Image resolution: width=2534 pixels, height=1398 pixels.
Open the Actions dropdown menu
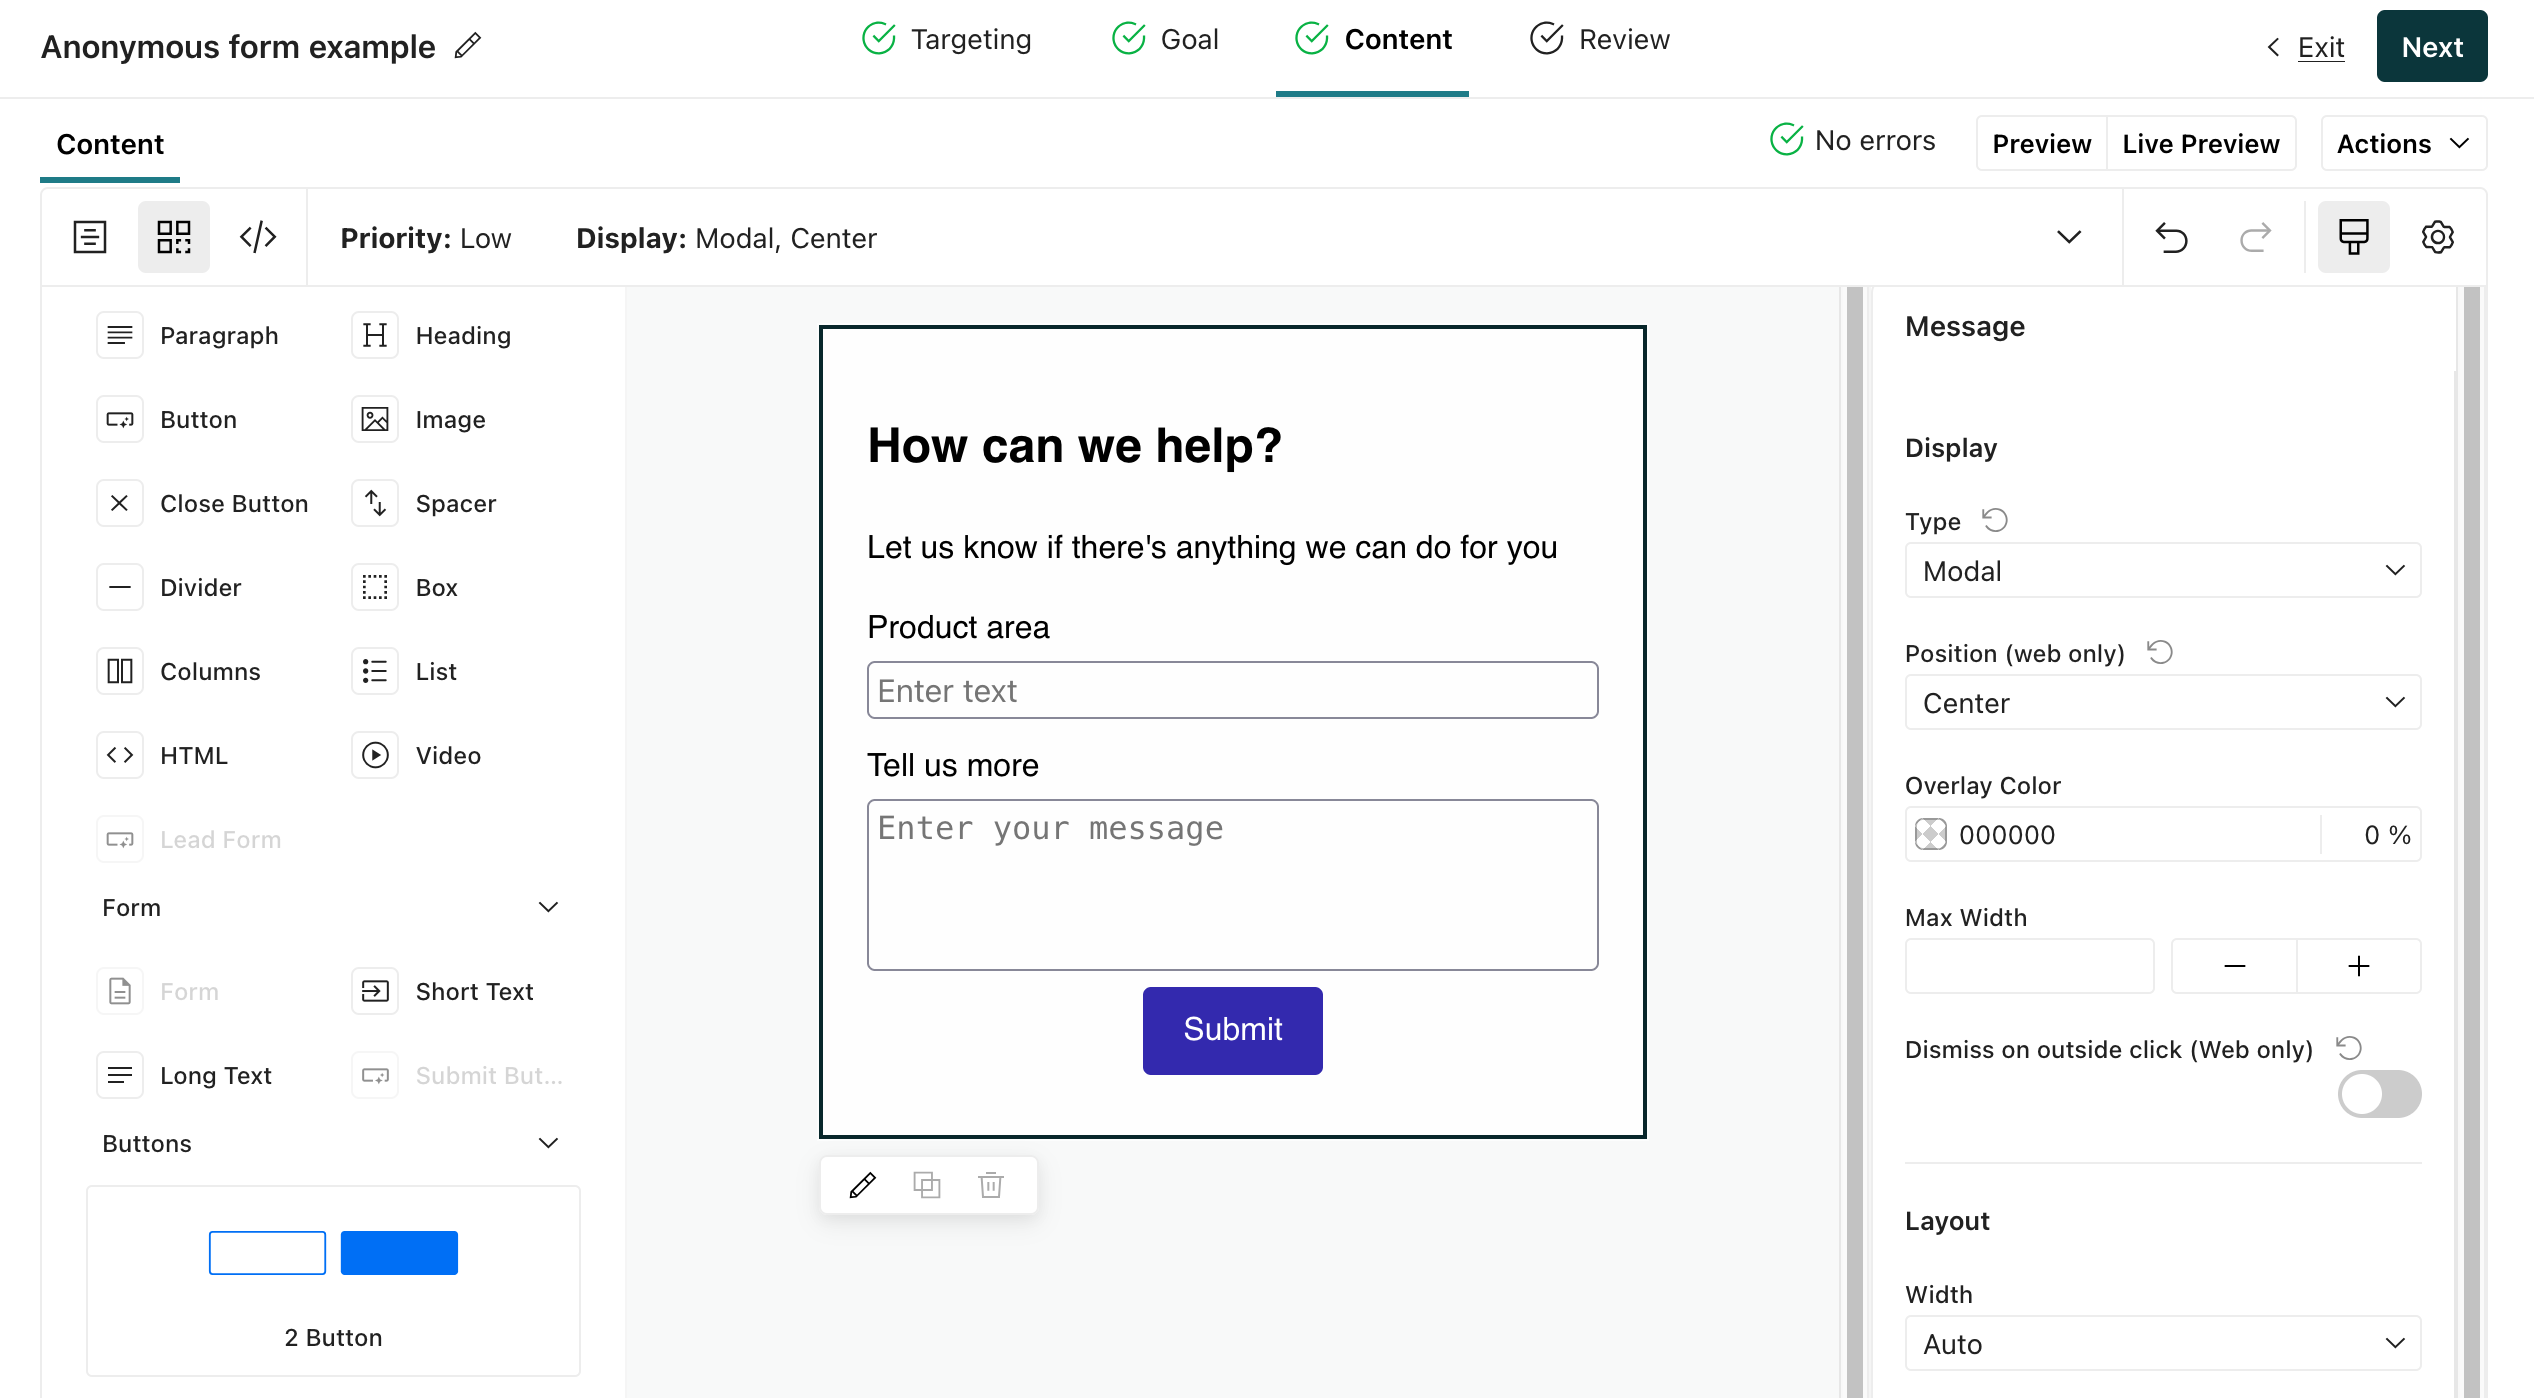tap(2403, 143)
